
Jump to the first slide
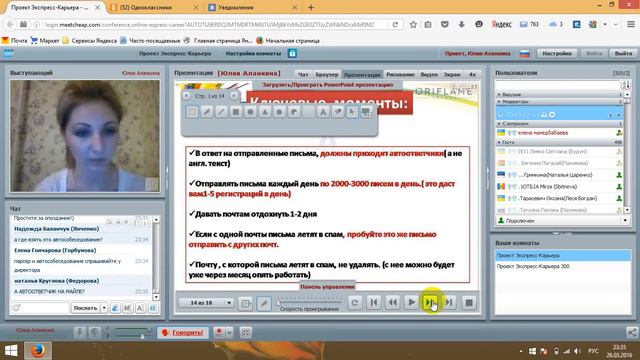[373, 303]
